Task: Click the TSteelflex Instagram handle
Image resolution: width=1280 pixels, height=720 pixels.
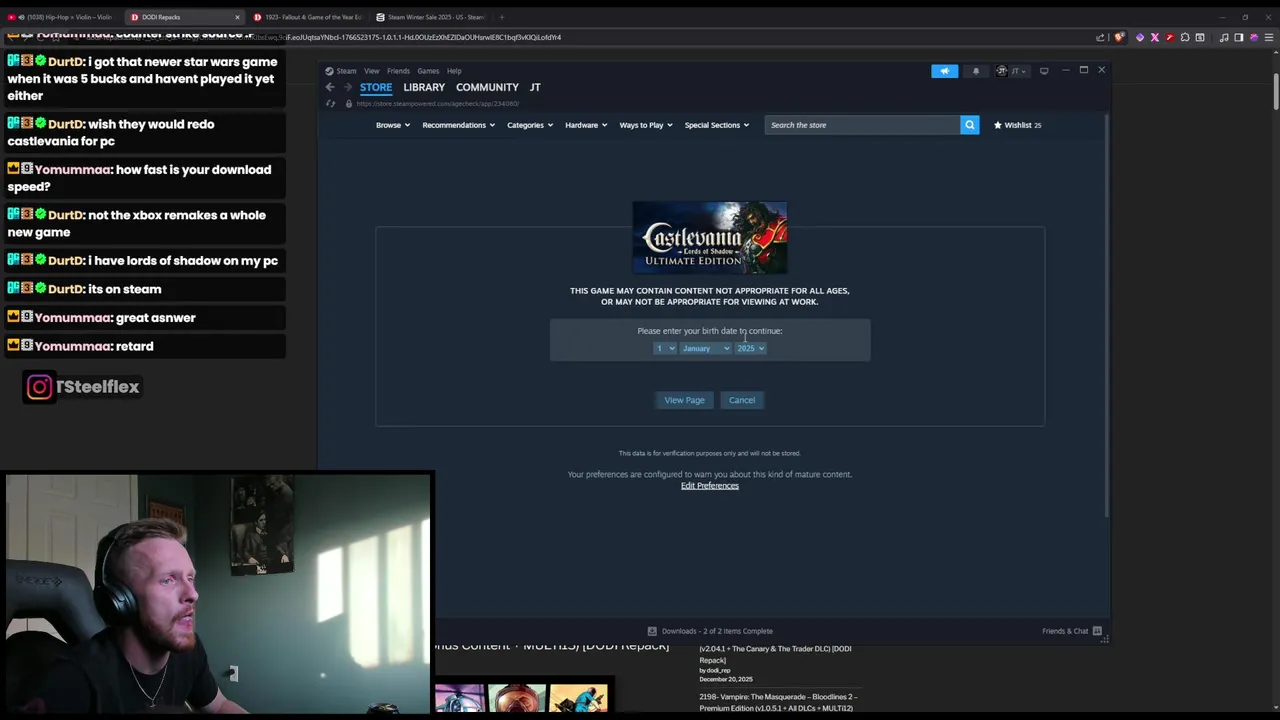Action: tap(97, 387)
